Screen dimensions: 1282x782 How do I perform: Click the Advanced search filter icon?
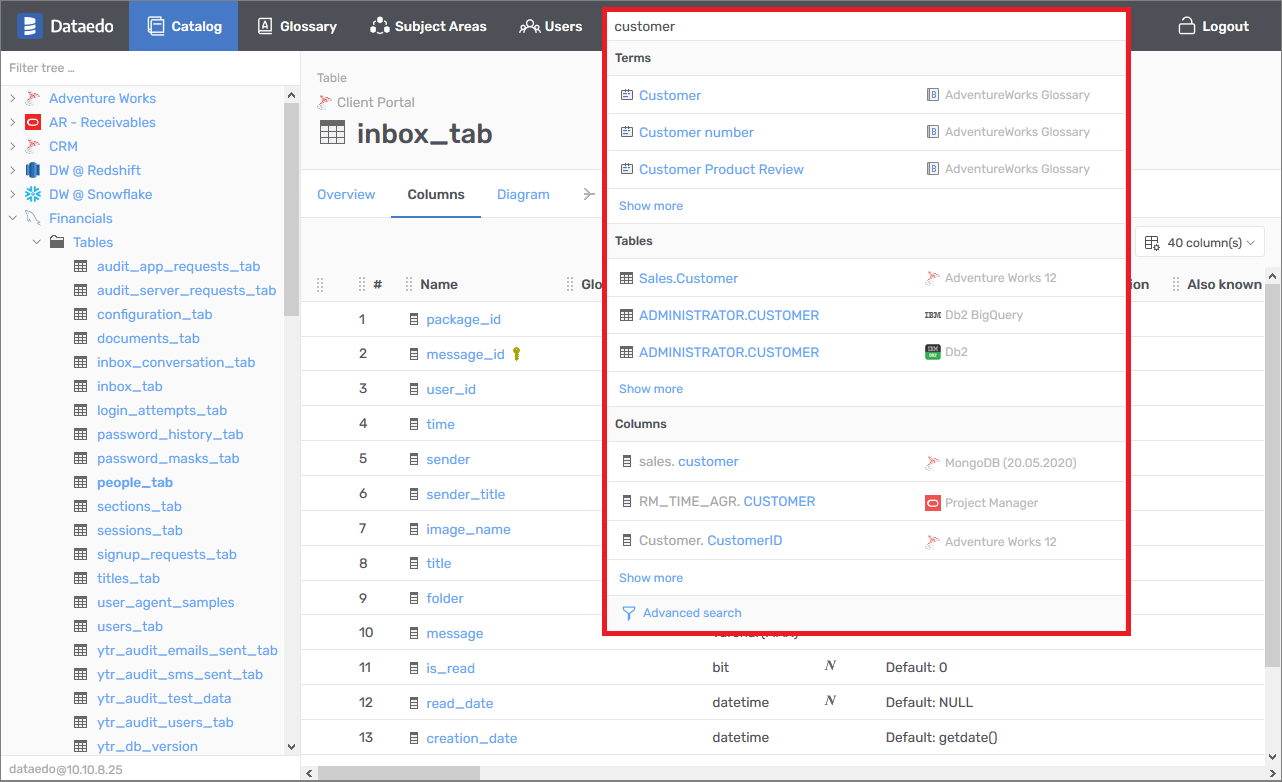(628, 613)
